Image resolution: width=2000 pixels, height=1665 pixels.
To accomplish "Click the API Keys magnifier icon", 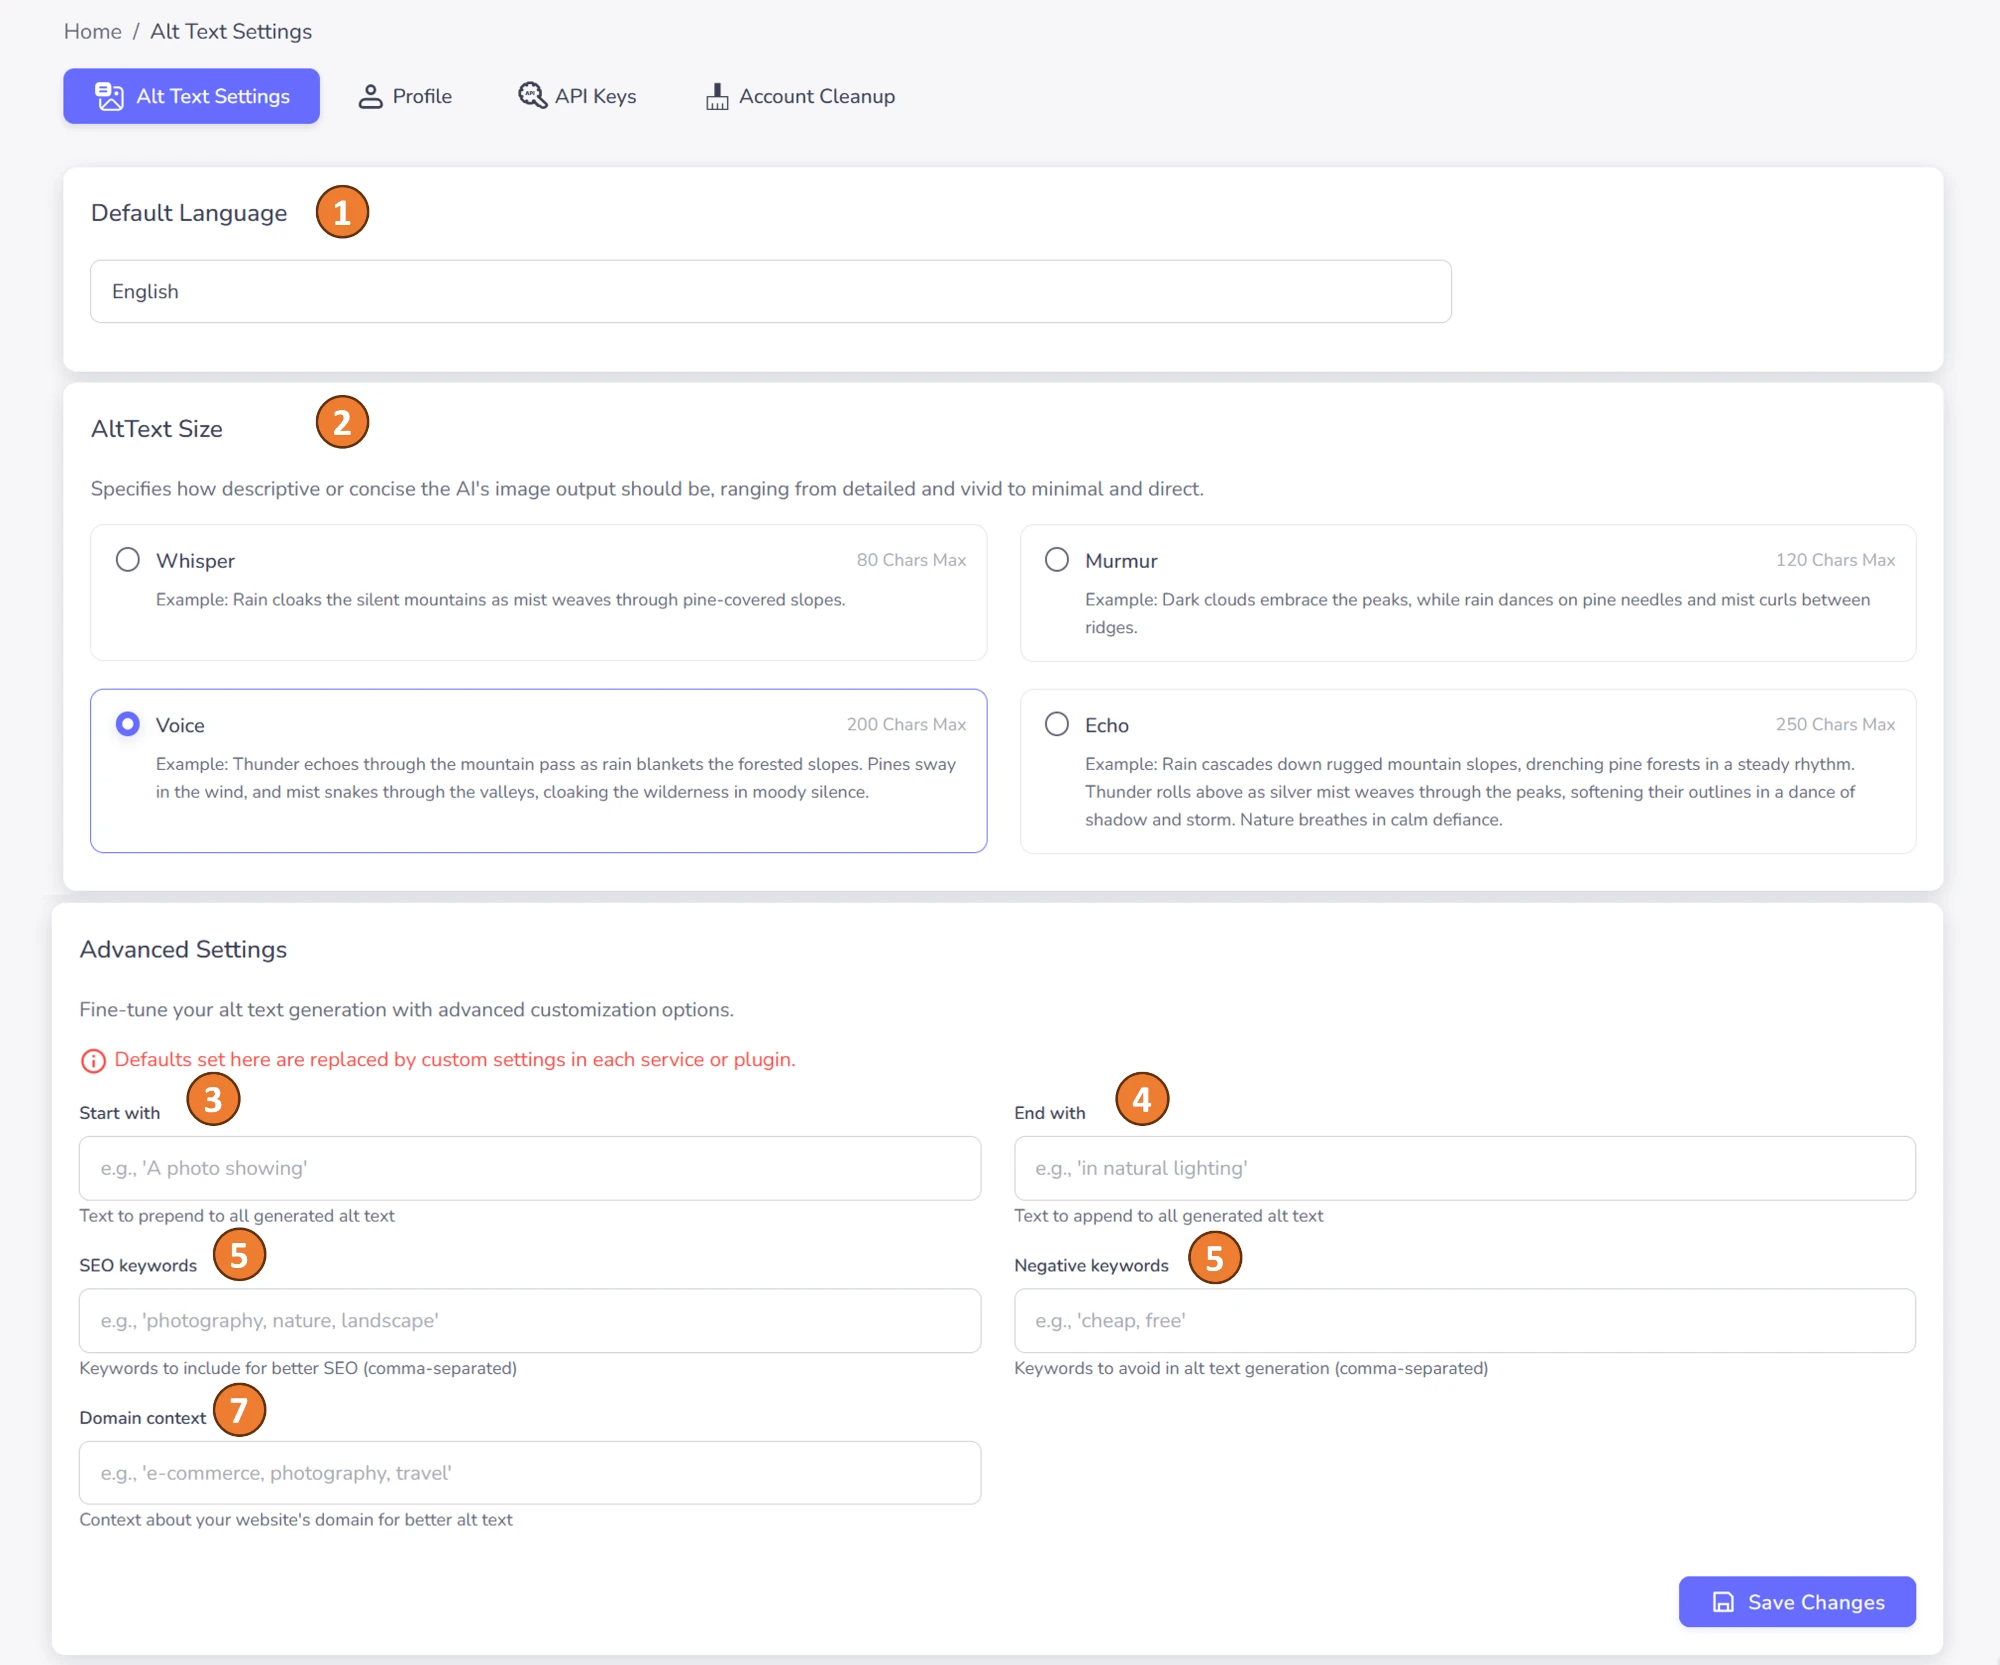I will (x=531, y=95).
